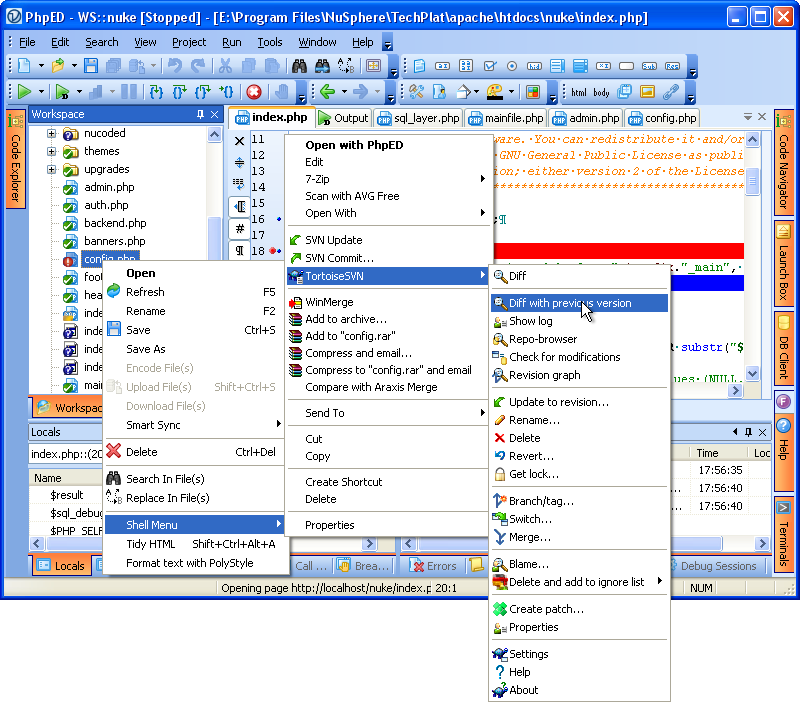Click the green Back navigation arrow
This screenshot has width=800, height=707.
click(328, 92)
